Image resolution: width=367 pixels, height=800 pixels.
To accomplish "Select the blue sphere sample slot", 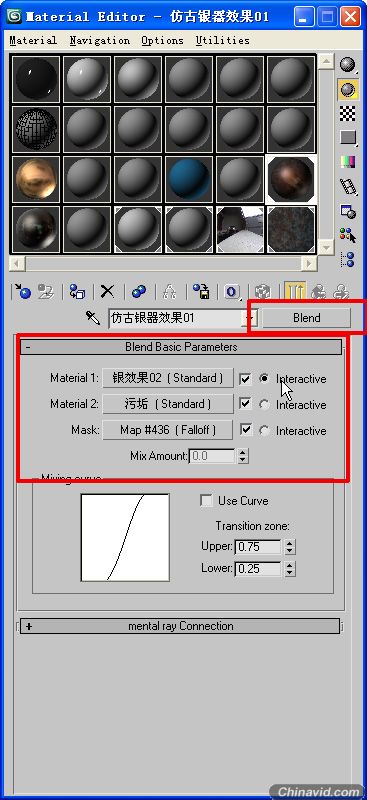I will [188, 179].
